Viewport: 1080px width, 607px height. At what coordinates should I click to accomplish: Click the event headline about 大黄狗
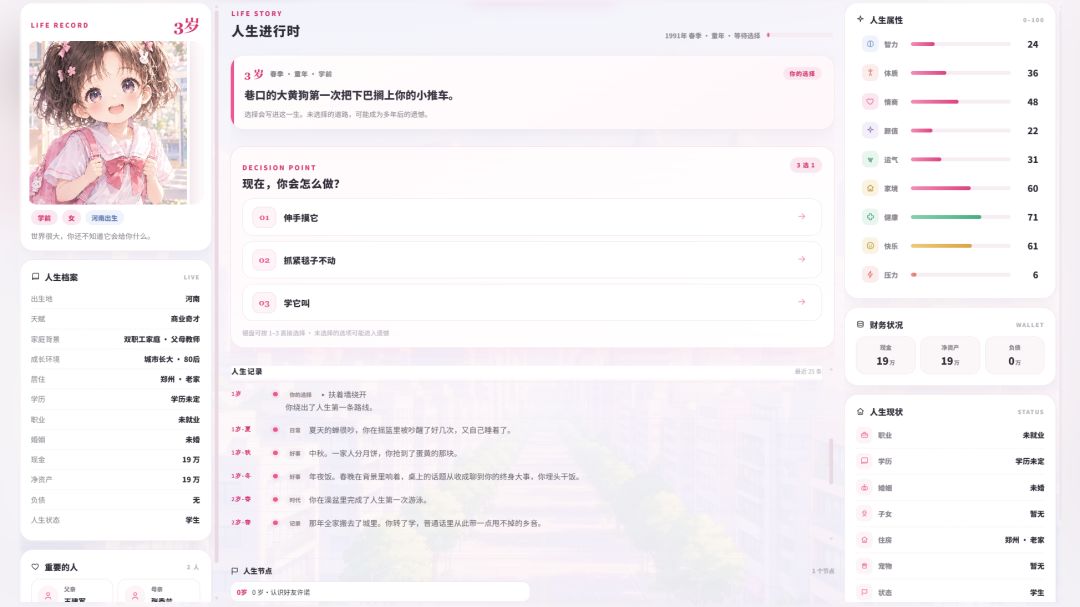(349, 95)
